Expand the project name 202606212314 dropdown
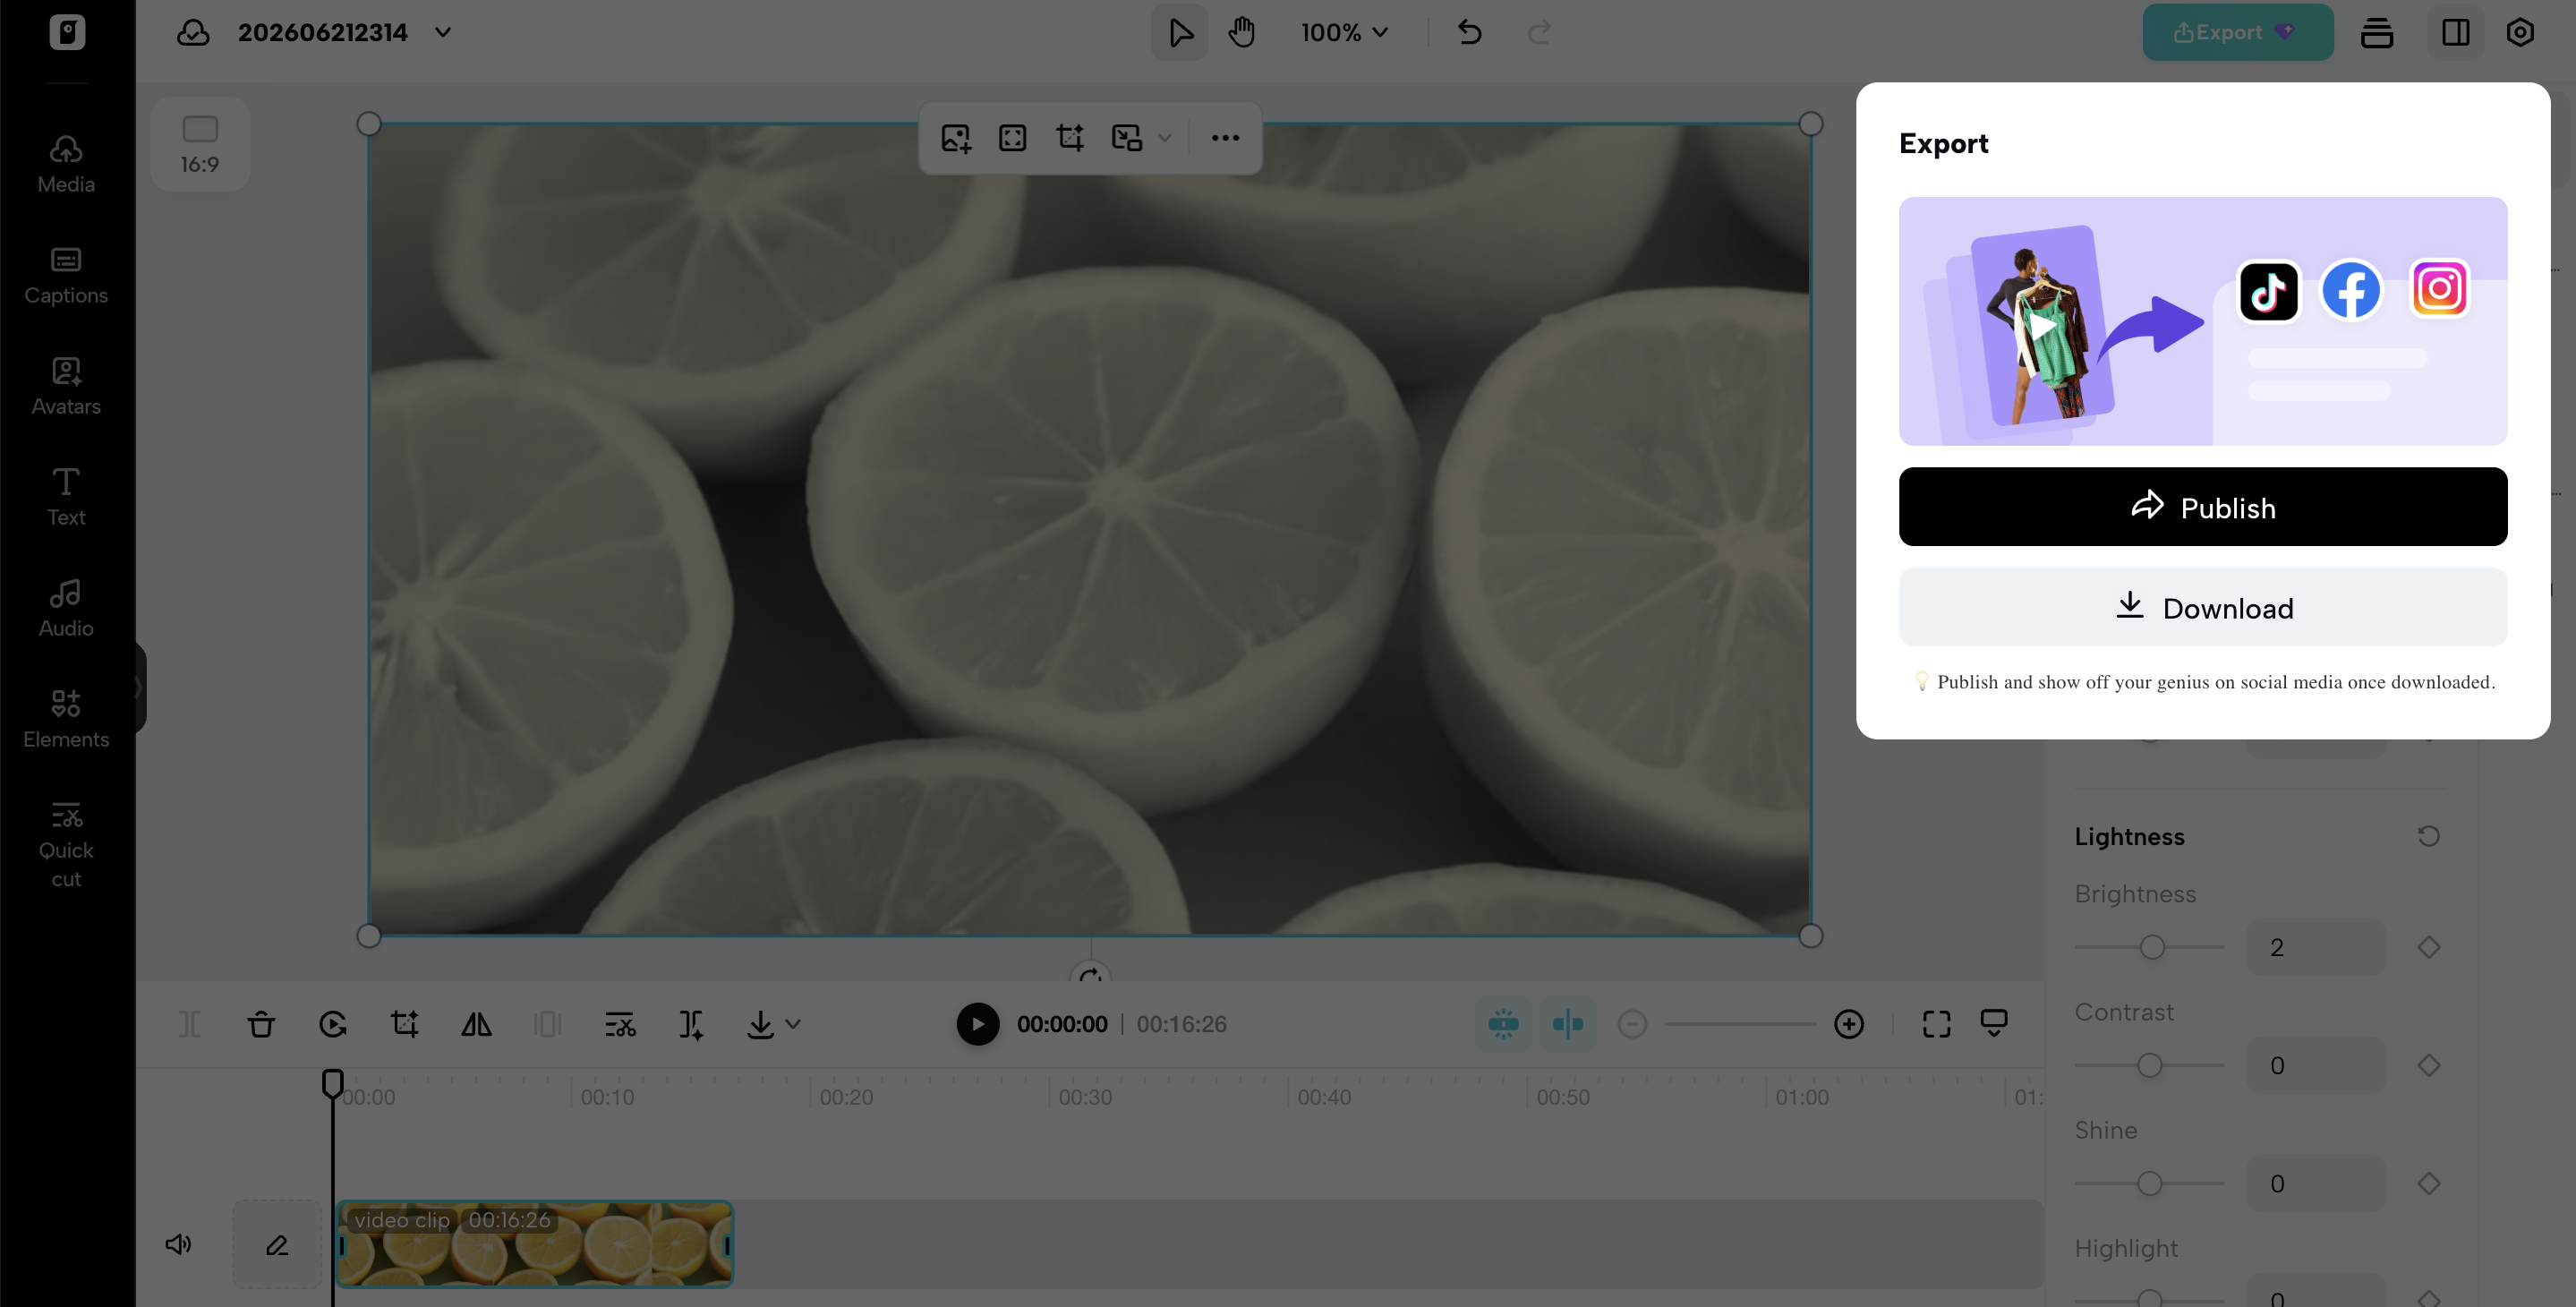This screenshot has height=1307, width=2576. click(x=443, y=32)
